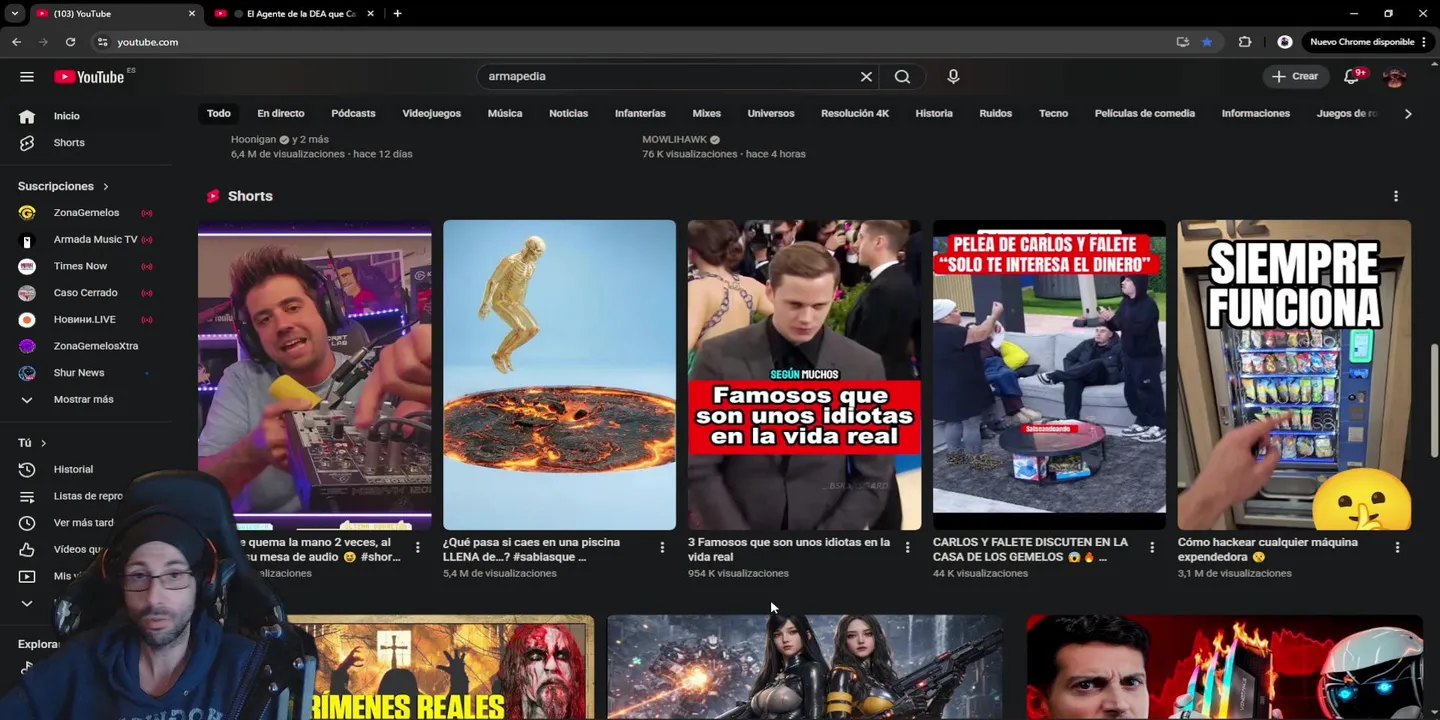Open Listas de reproducción in the sidebar

coord(86,496)
